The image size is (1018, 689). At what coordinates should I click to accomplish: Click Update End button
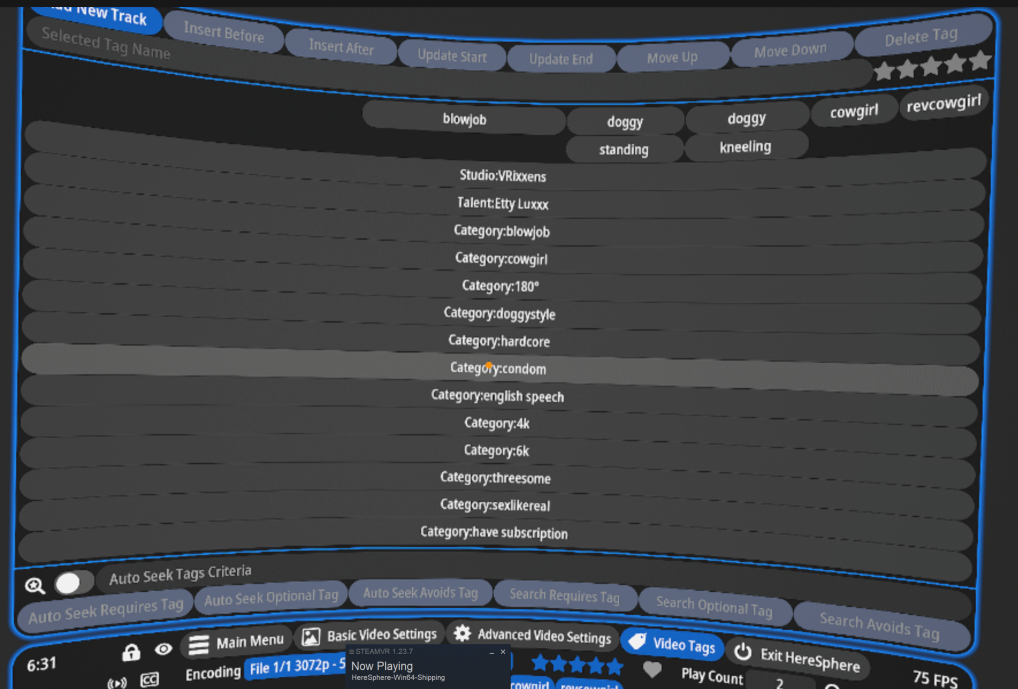(561, 59)
